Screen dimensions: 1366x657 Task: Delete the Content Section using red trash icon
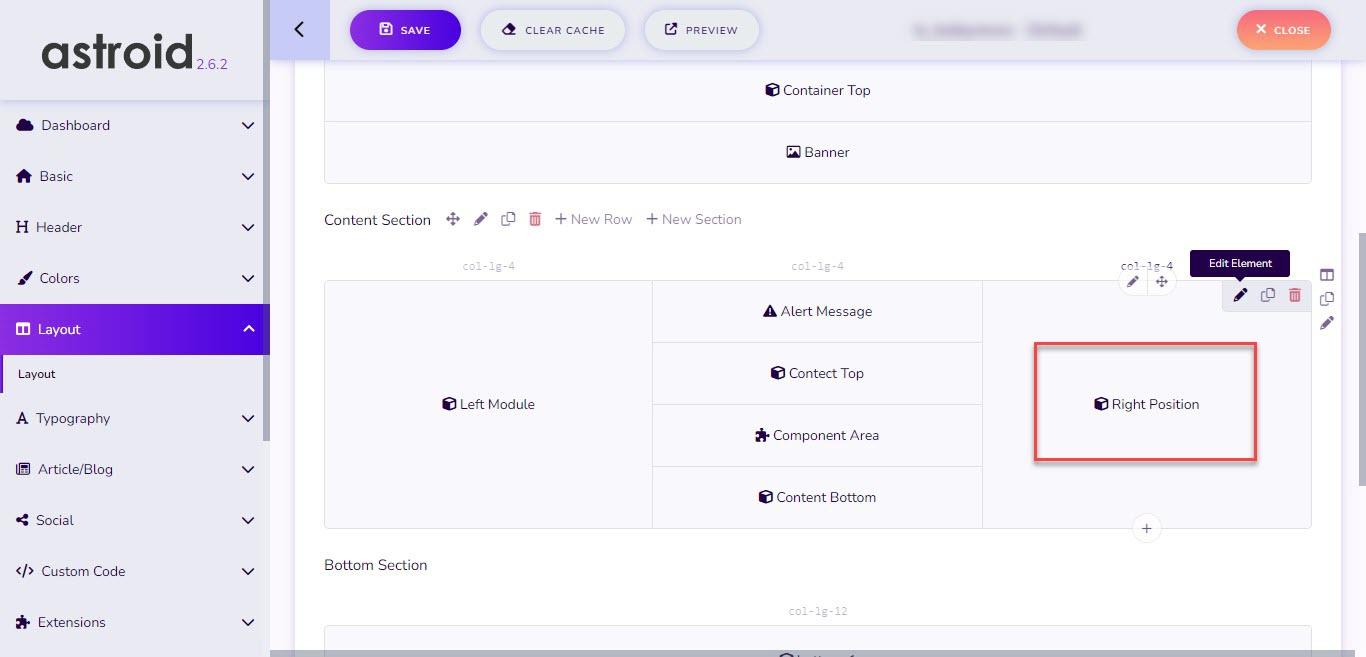(535, 219)
